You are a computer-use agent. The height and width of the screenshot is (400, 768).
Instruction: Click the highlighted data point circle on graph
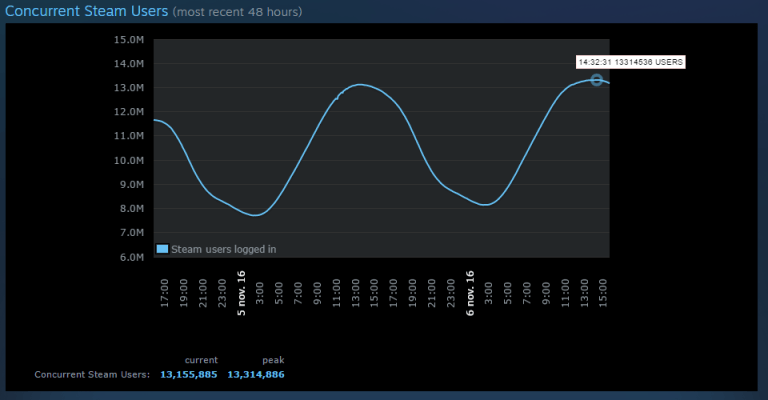pos(596,80)
